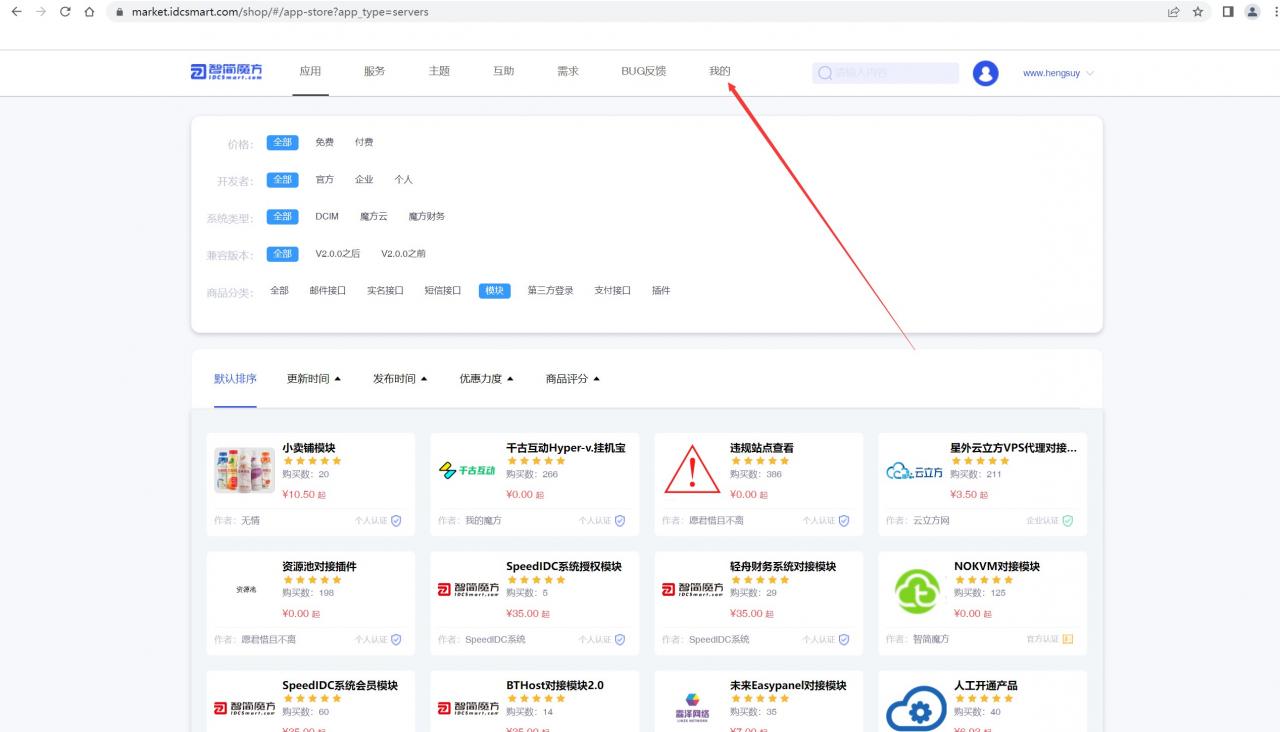Open the blue user avatar icon
1280x732 pixels.
(985, 73)
